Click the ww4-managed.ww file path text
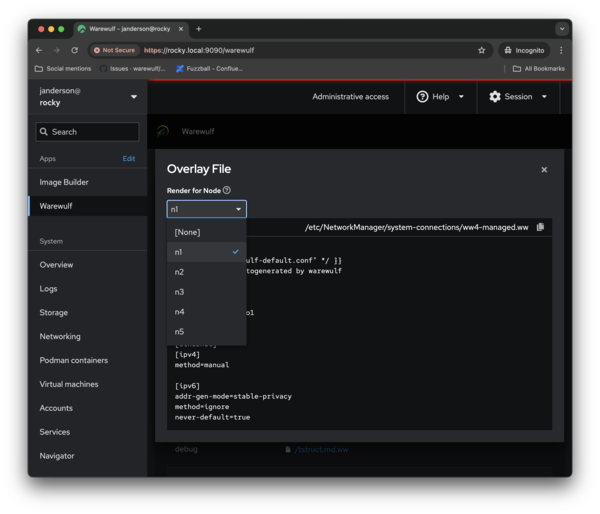Screen dimensions: 600x514 click(x=416, y=227)
